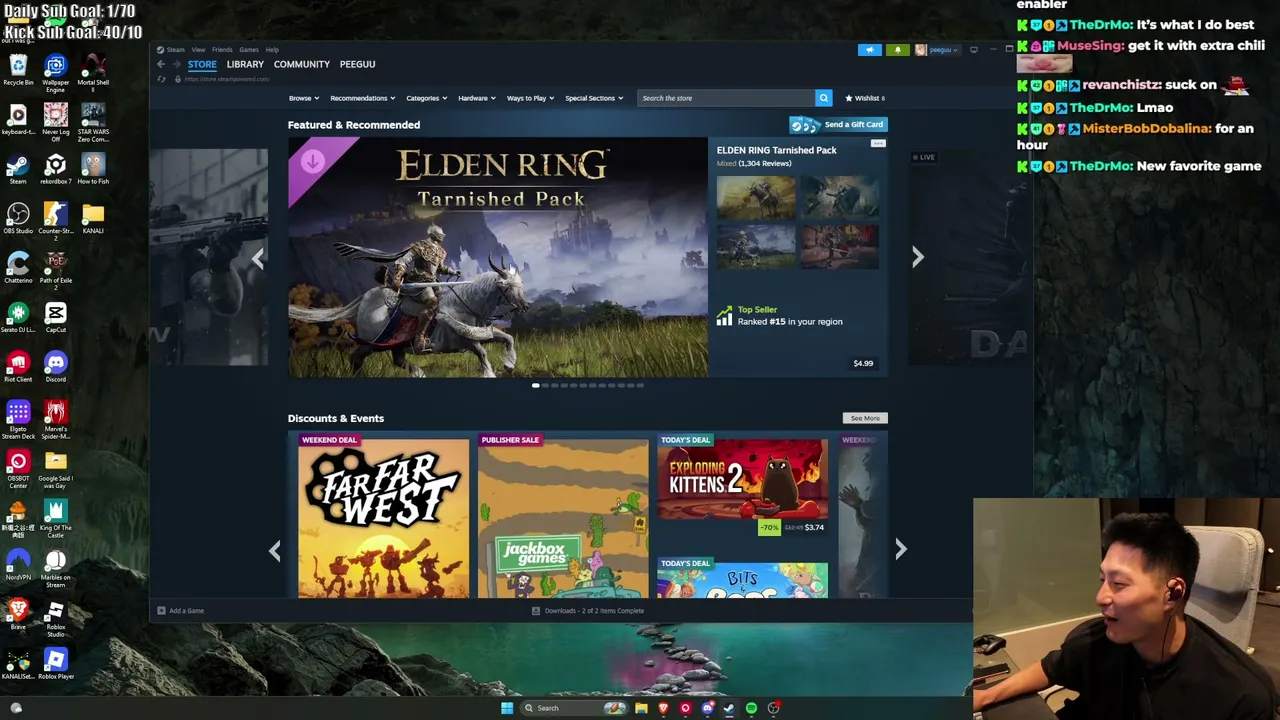This screenshot has height=720, width=1280.
Task: Click the first featured carousel dot
Action: click(x=536, y=385)
